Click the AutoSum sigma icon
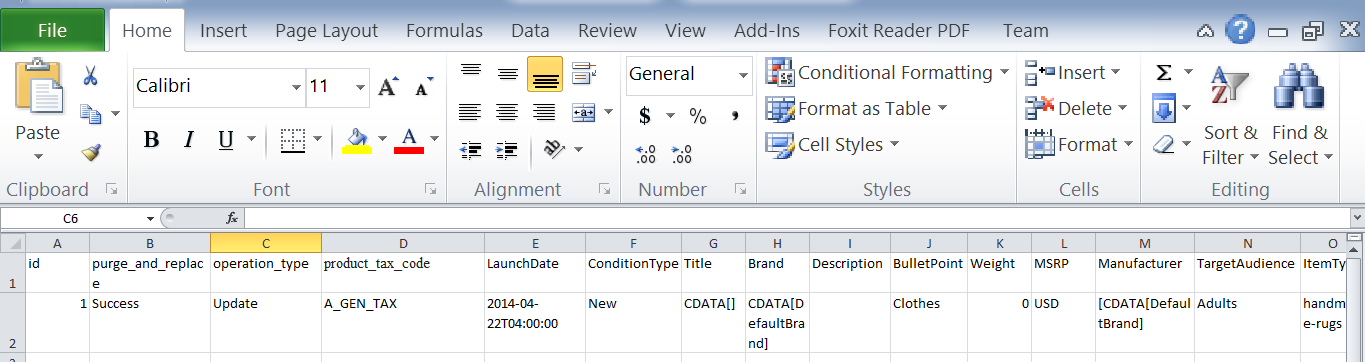1365x362 pixels. (x=1164, y=72)
